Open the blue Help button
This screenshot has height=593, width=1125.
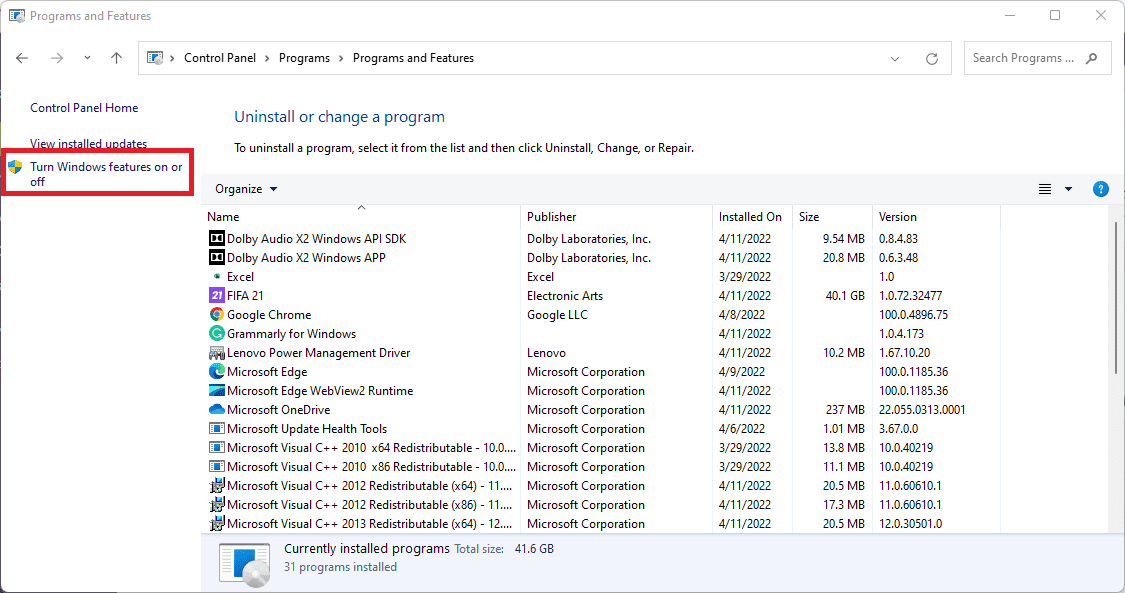point(1101,189)
